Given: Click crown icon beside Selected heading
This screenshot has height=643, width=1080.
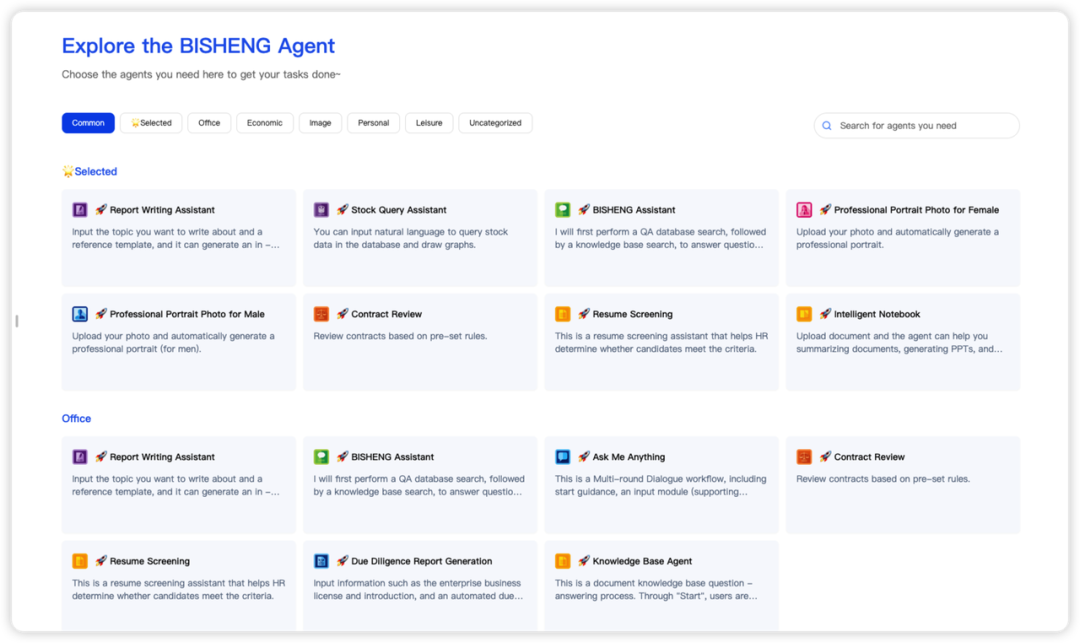Looking at the screenshot, I should (68, 171).
